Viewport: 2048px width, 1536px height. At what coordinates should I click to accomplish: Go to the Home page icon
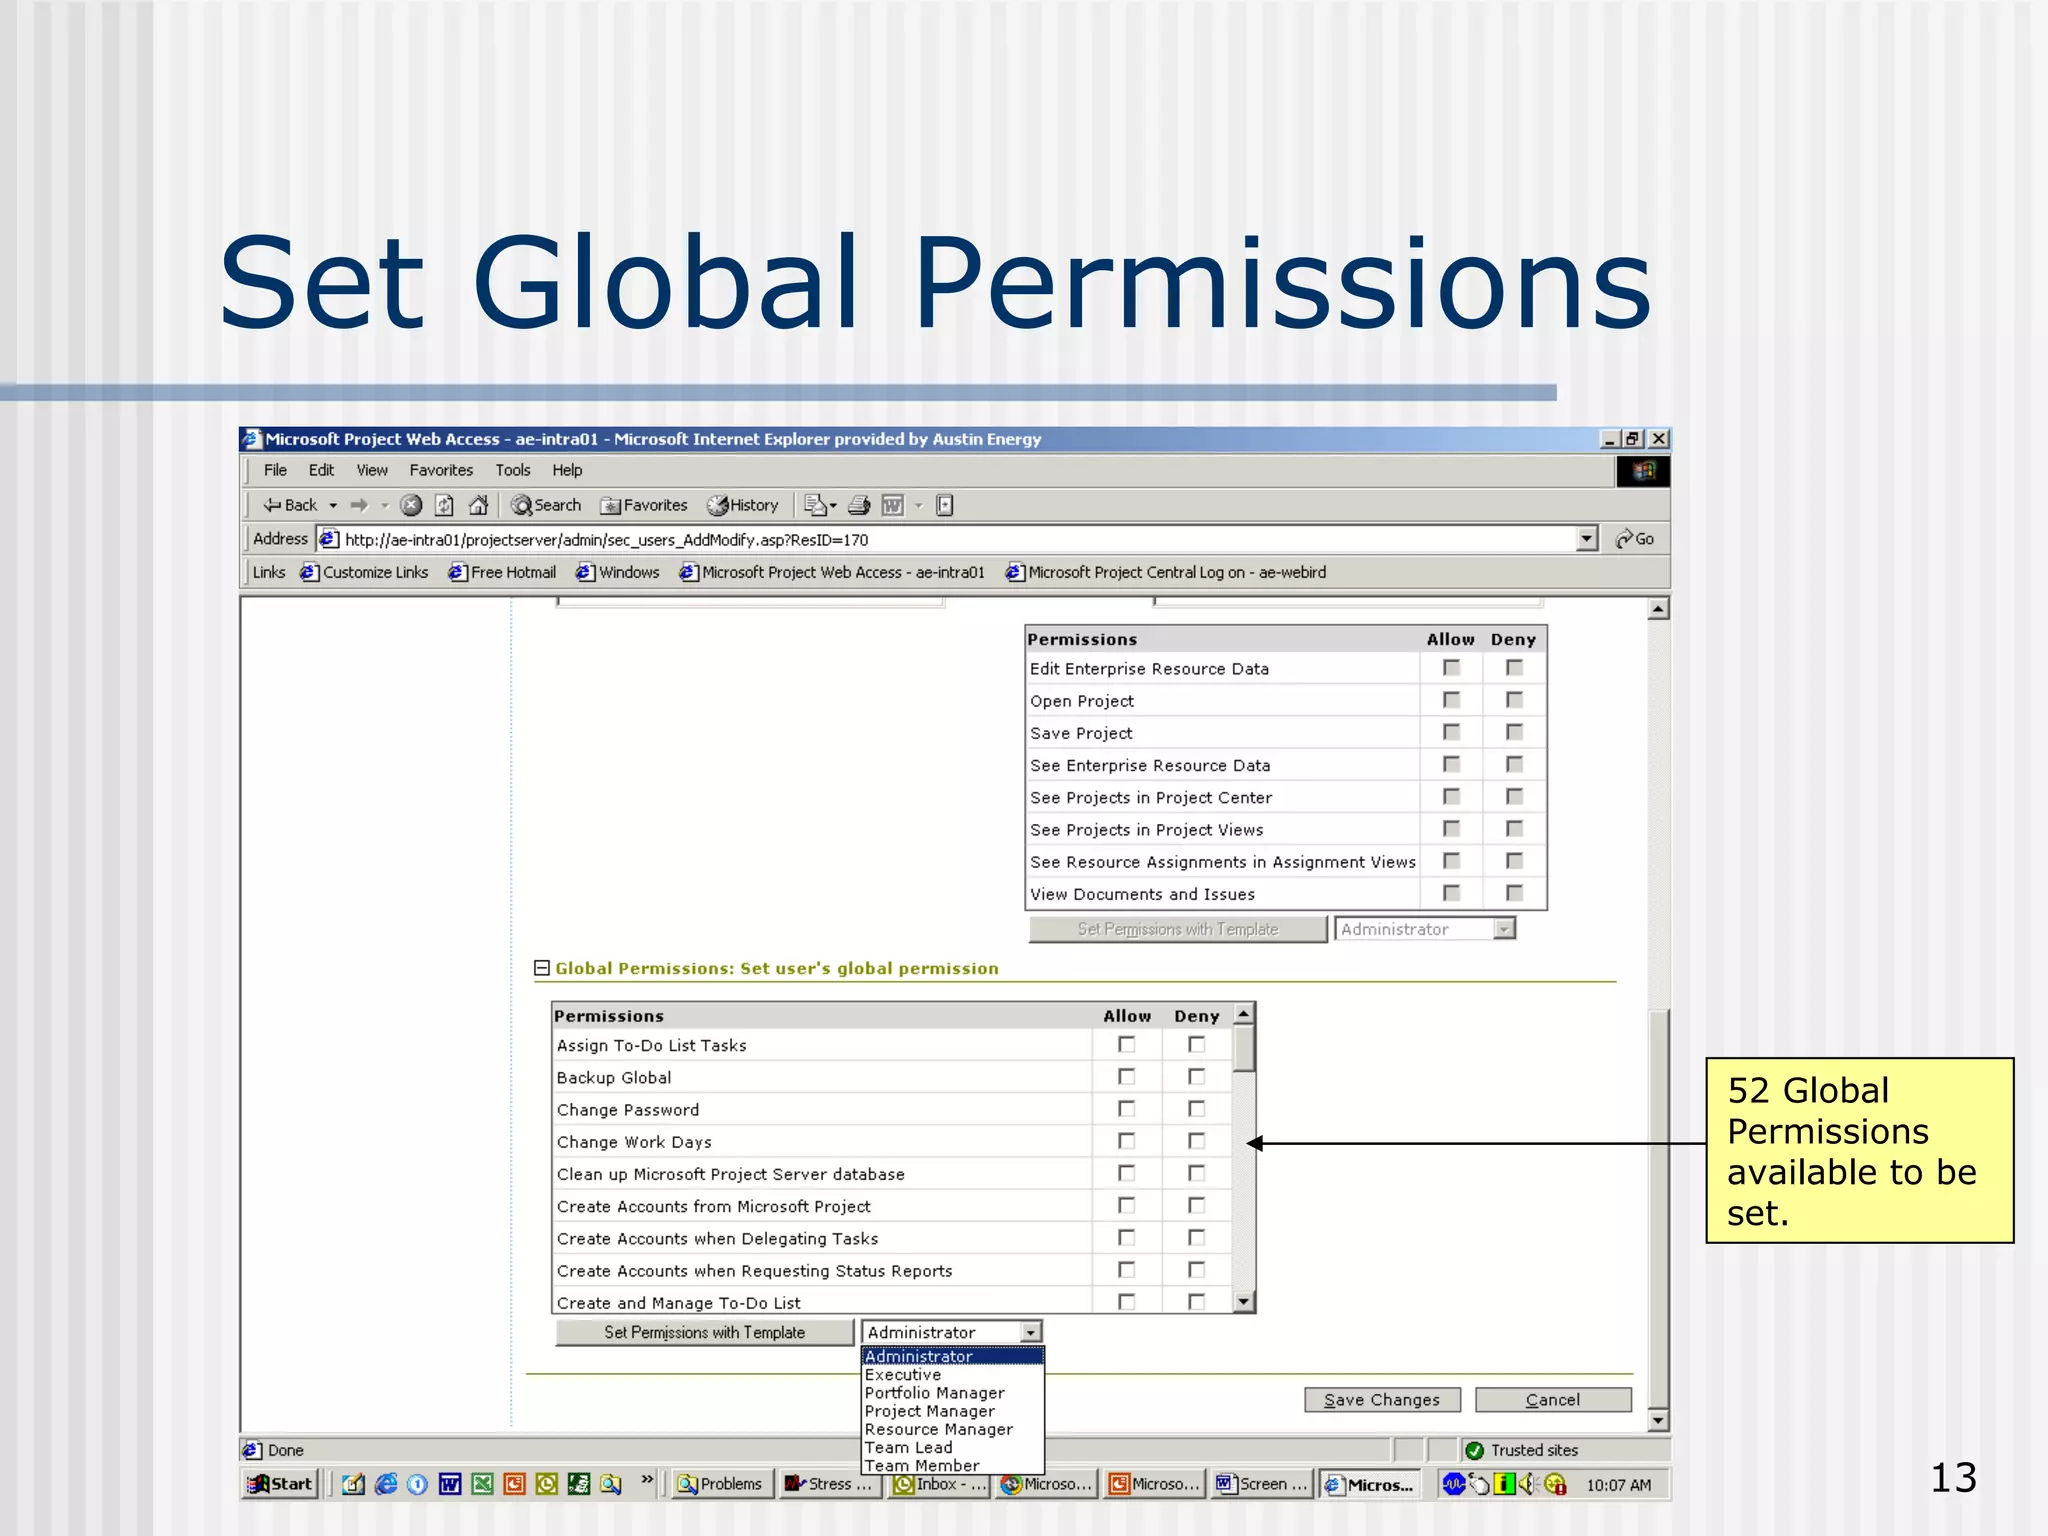[x=479, y=505]
